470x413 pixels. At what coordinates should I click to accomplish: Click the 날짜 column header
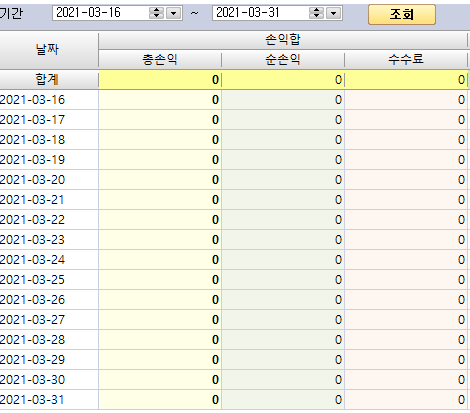coord(48,50)
